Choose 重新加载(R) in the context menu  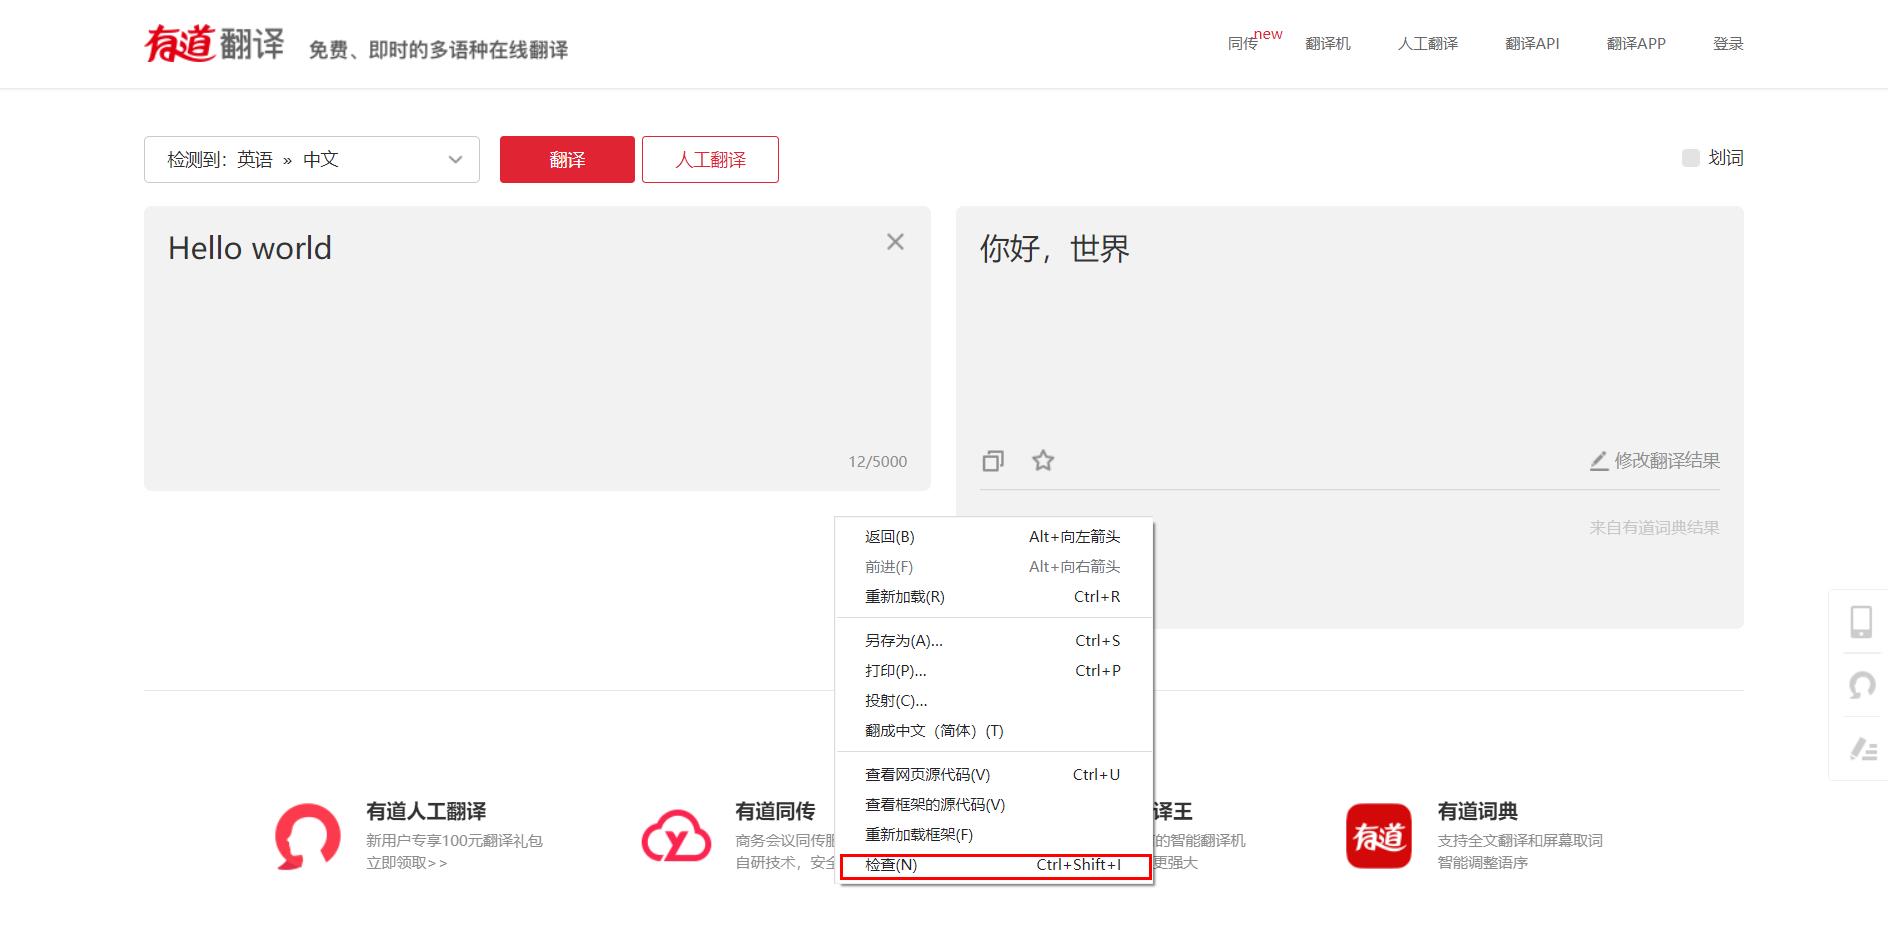coord(994,597)
